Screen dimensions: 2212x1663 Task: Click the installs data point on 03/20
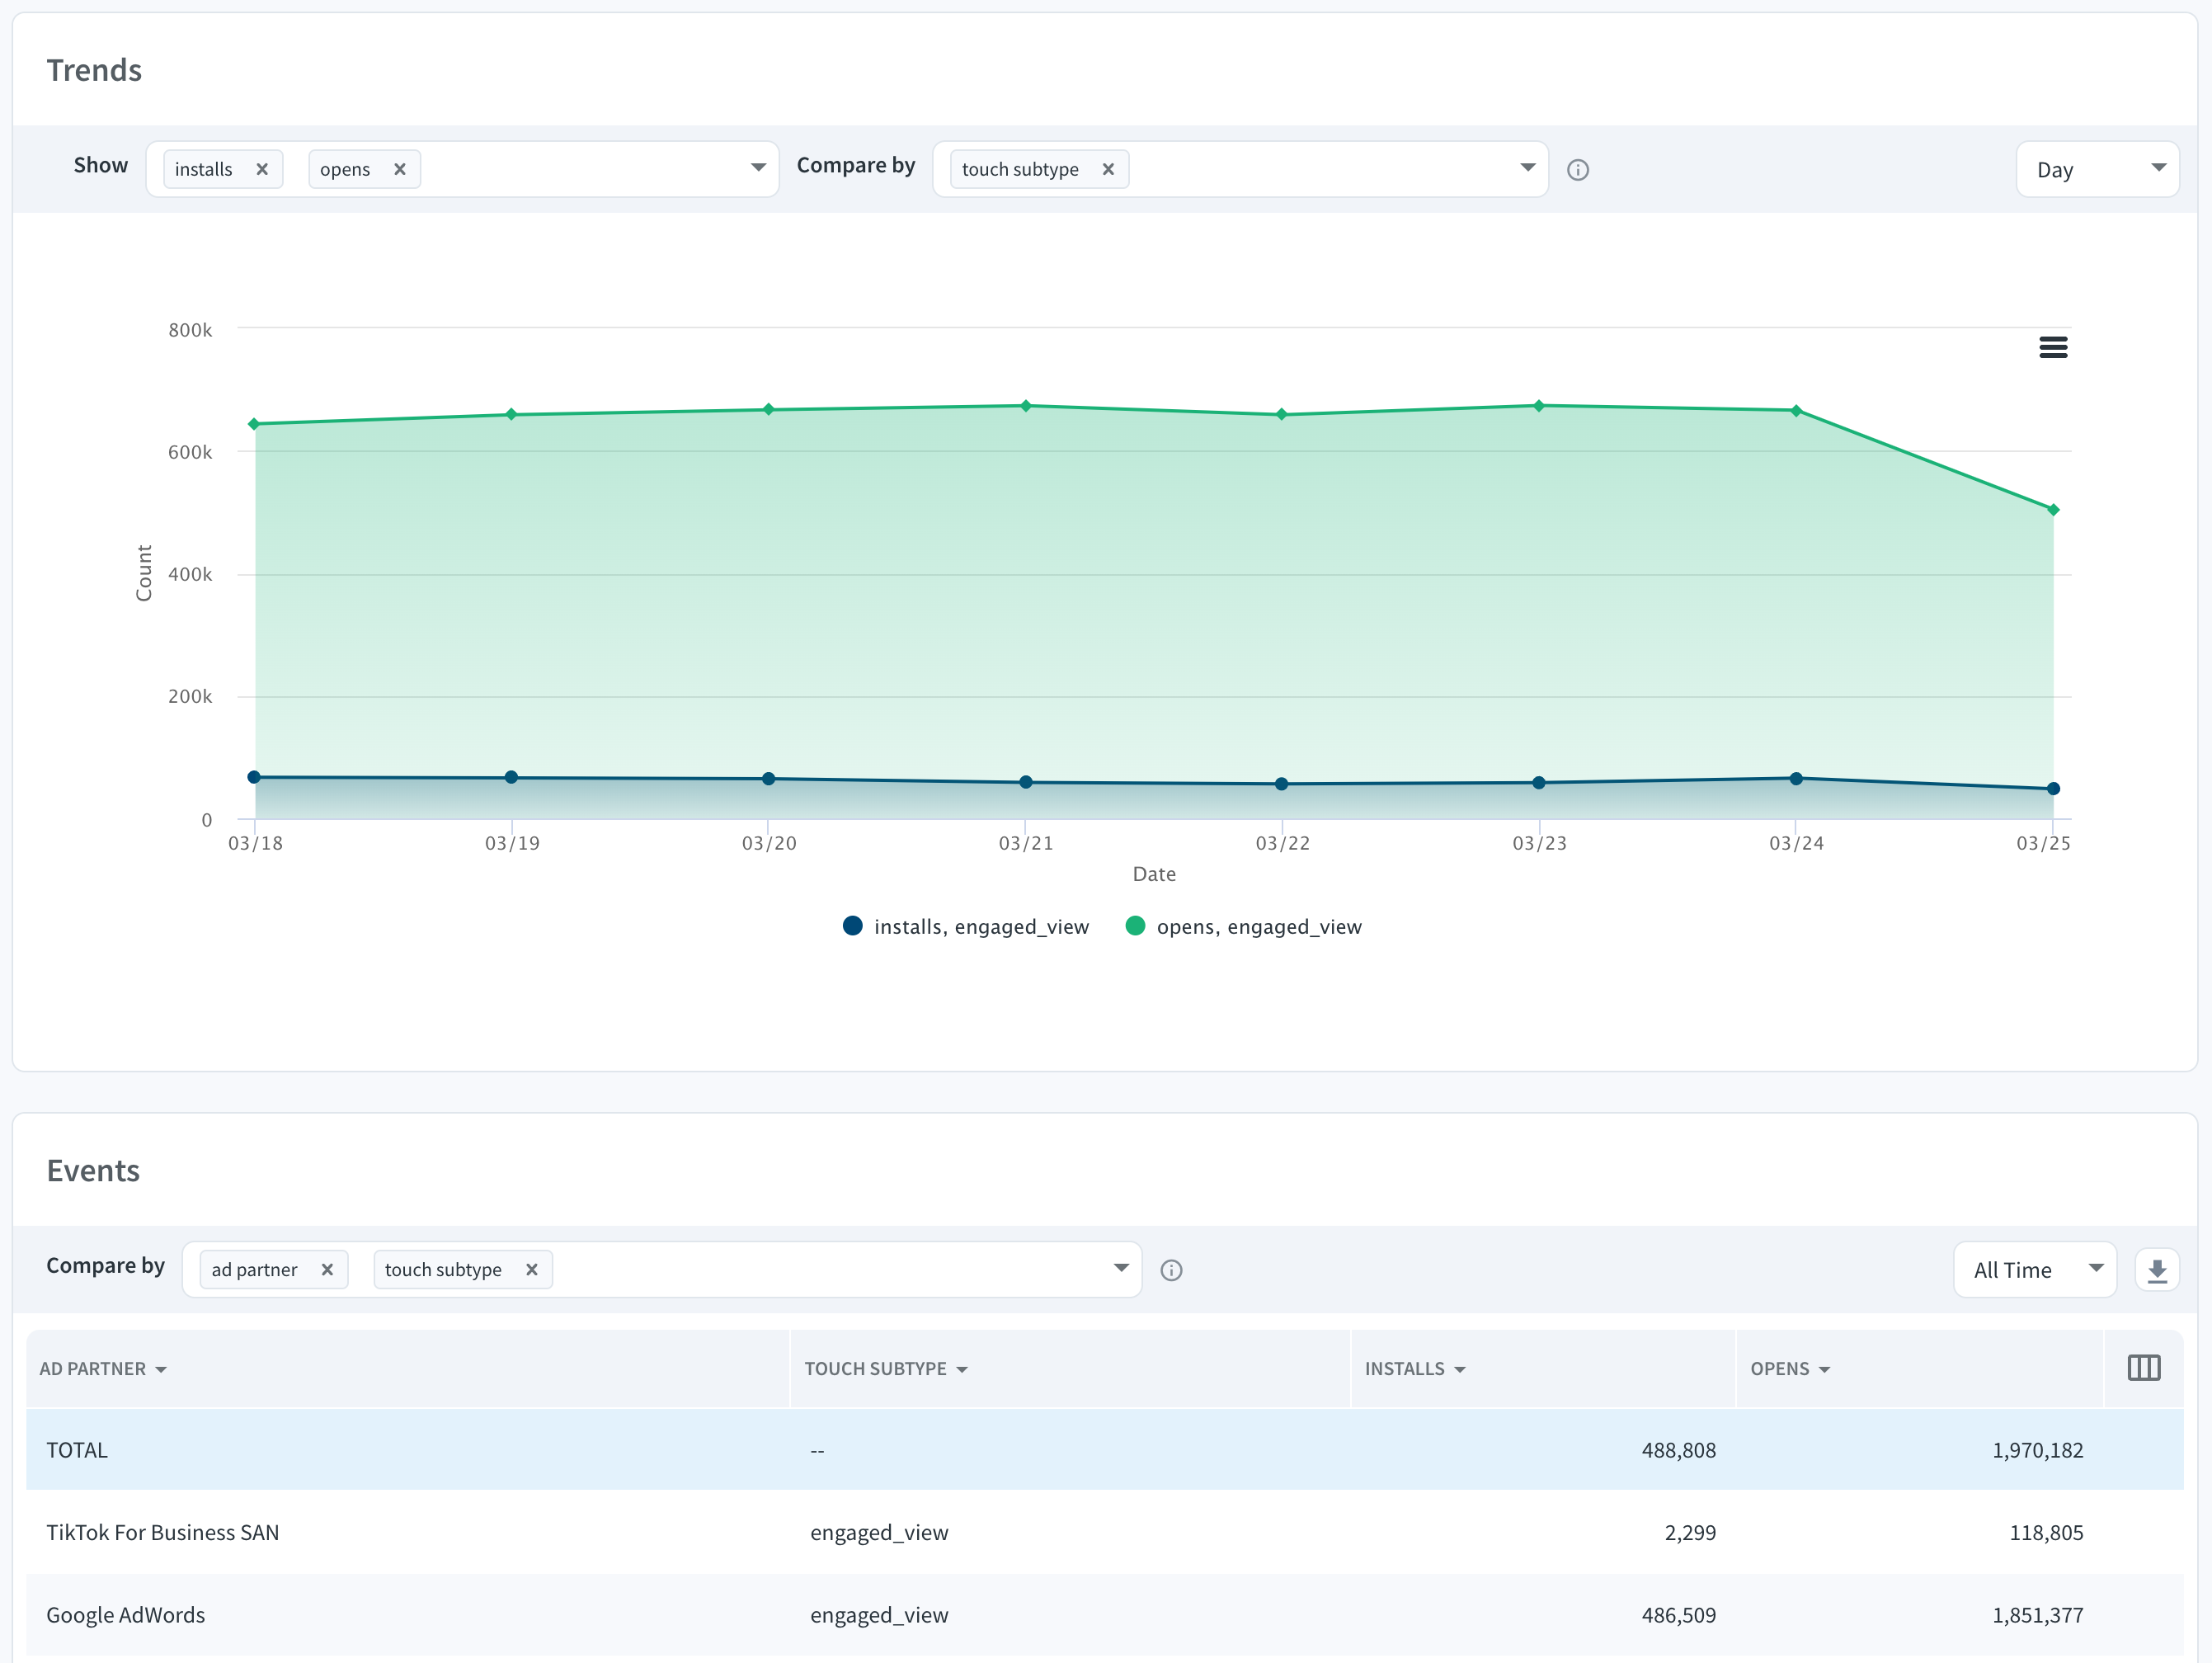768,779
